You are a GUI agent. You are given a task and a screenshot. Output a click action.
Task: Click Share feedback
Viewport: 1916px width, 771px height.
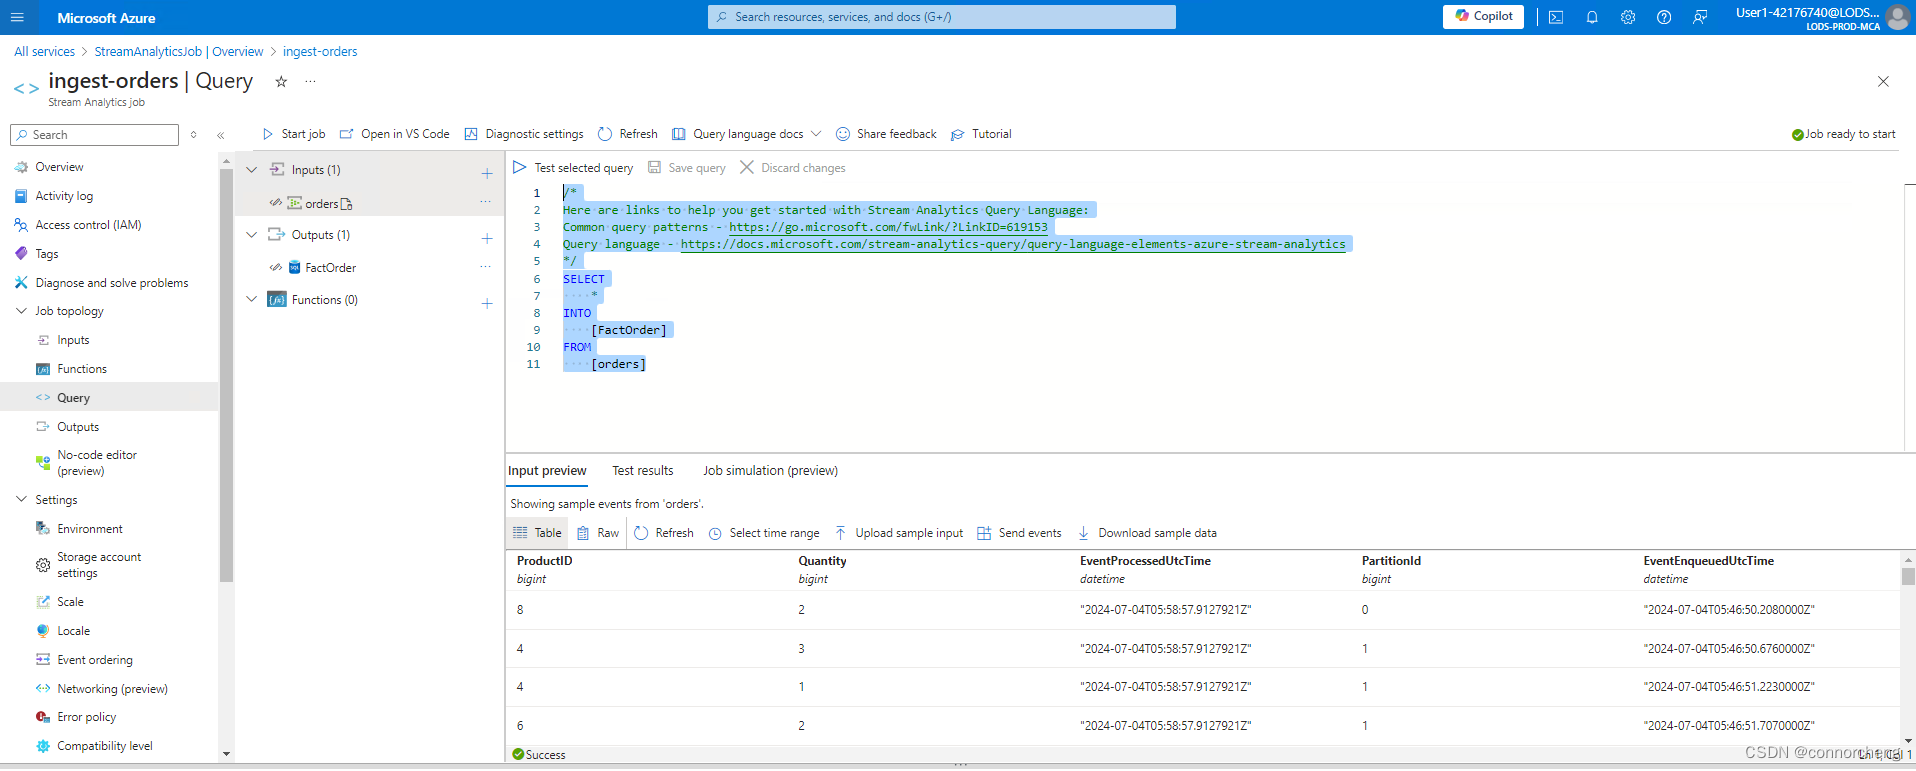click(886, 134)
